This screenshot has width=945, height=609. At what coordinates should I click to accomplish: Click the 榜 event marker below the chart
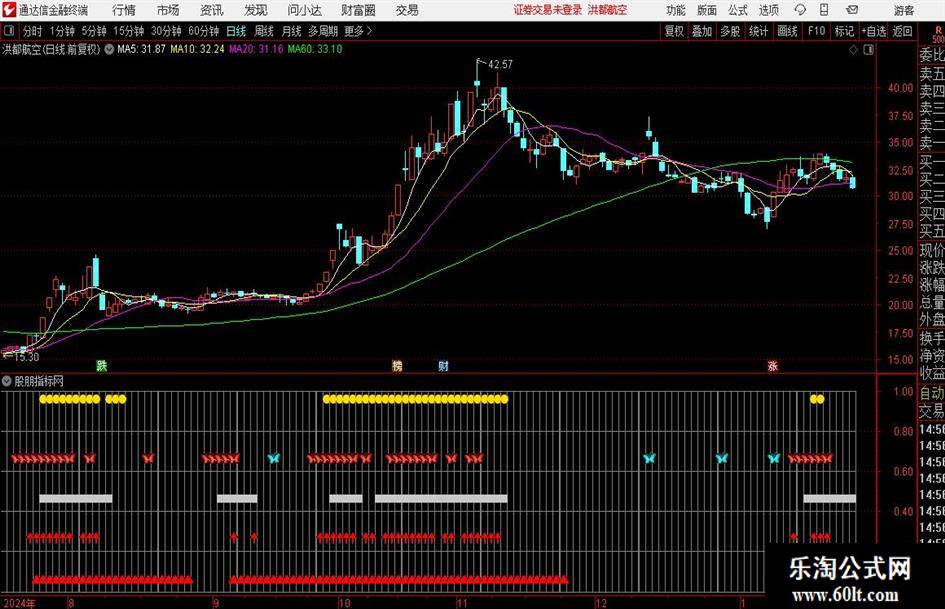click(x=397, y=365)
